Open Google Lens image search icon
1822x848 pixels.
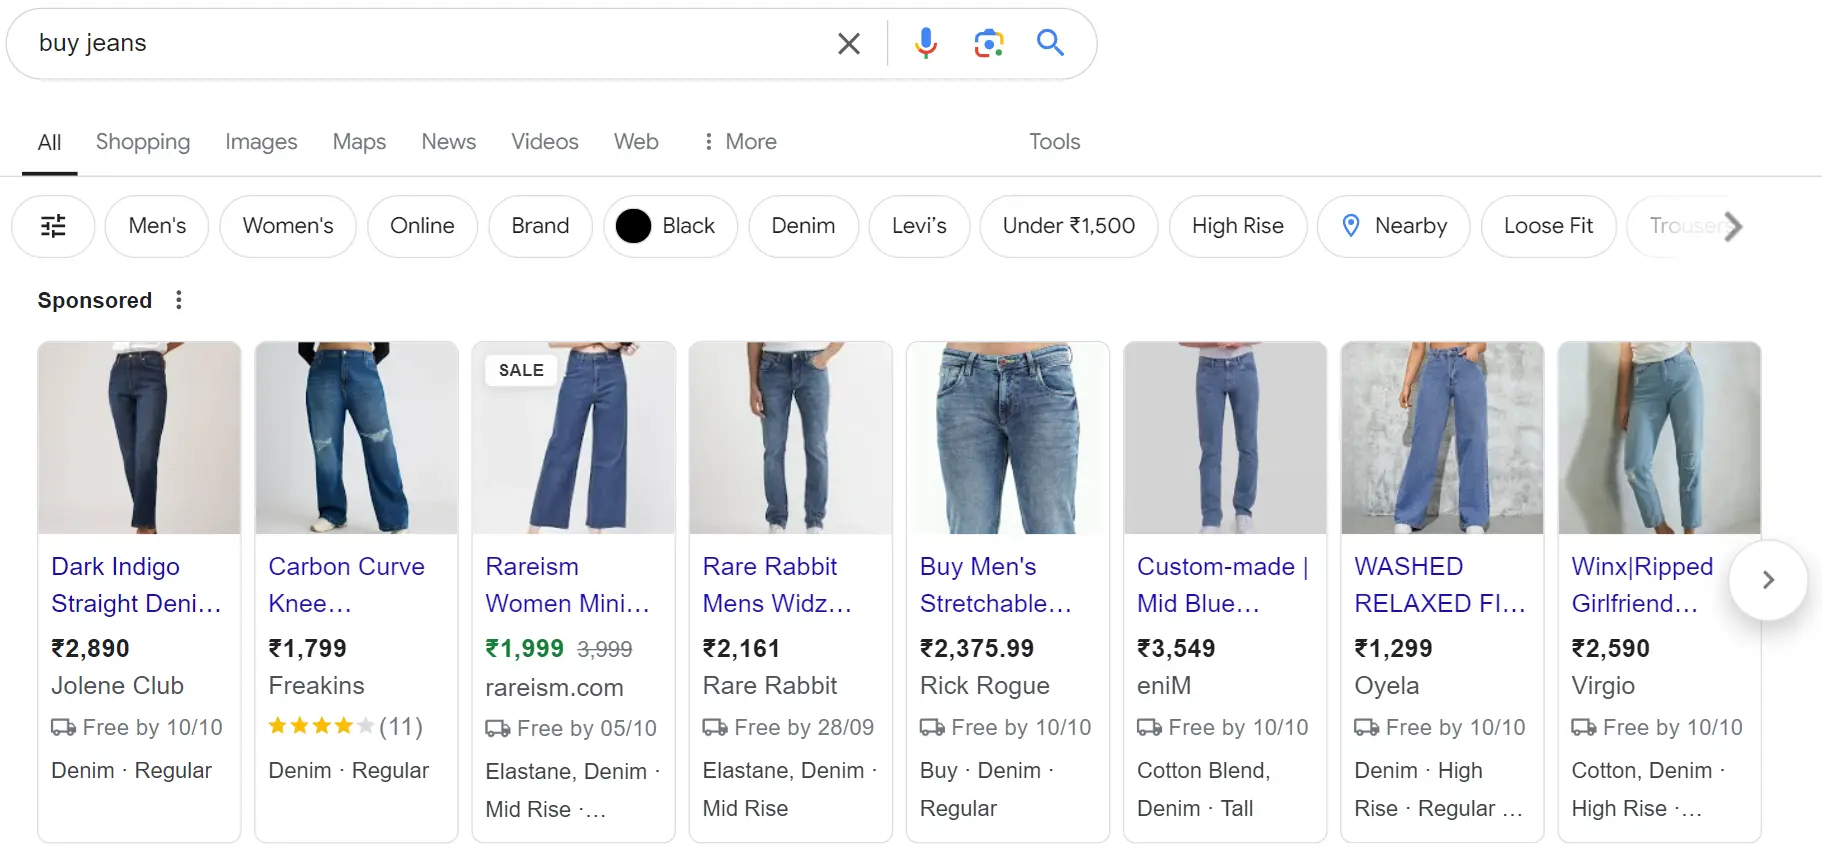click(989, 43)
